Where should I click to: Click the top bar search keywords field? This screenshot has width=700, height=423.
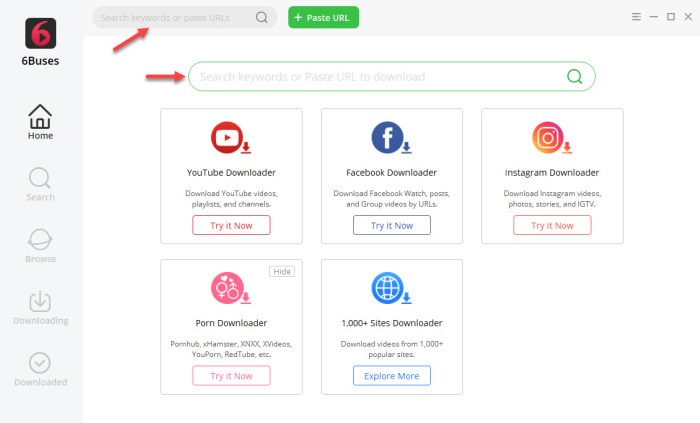click(184, 17)
